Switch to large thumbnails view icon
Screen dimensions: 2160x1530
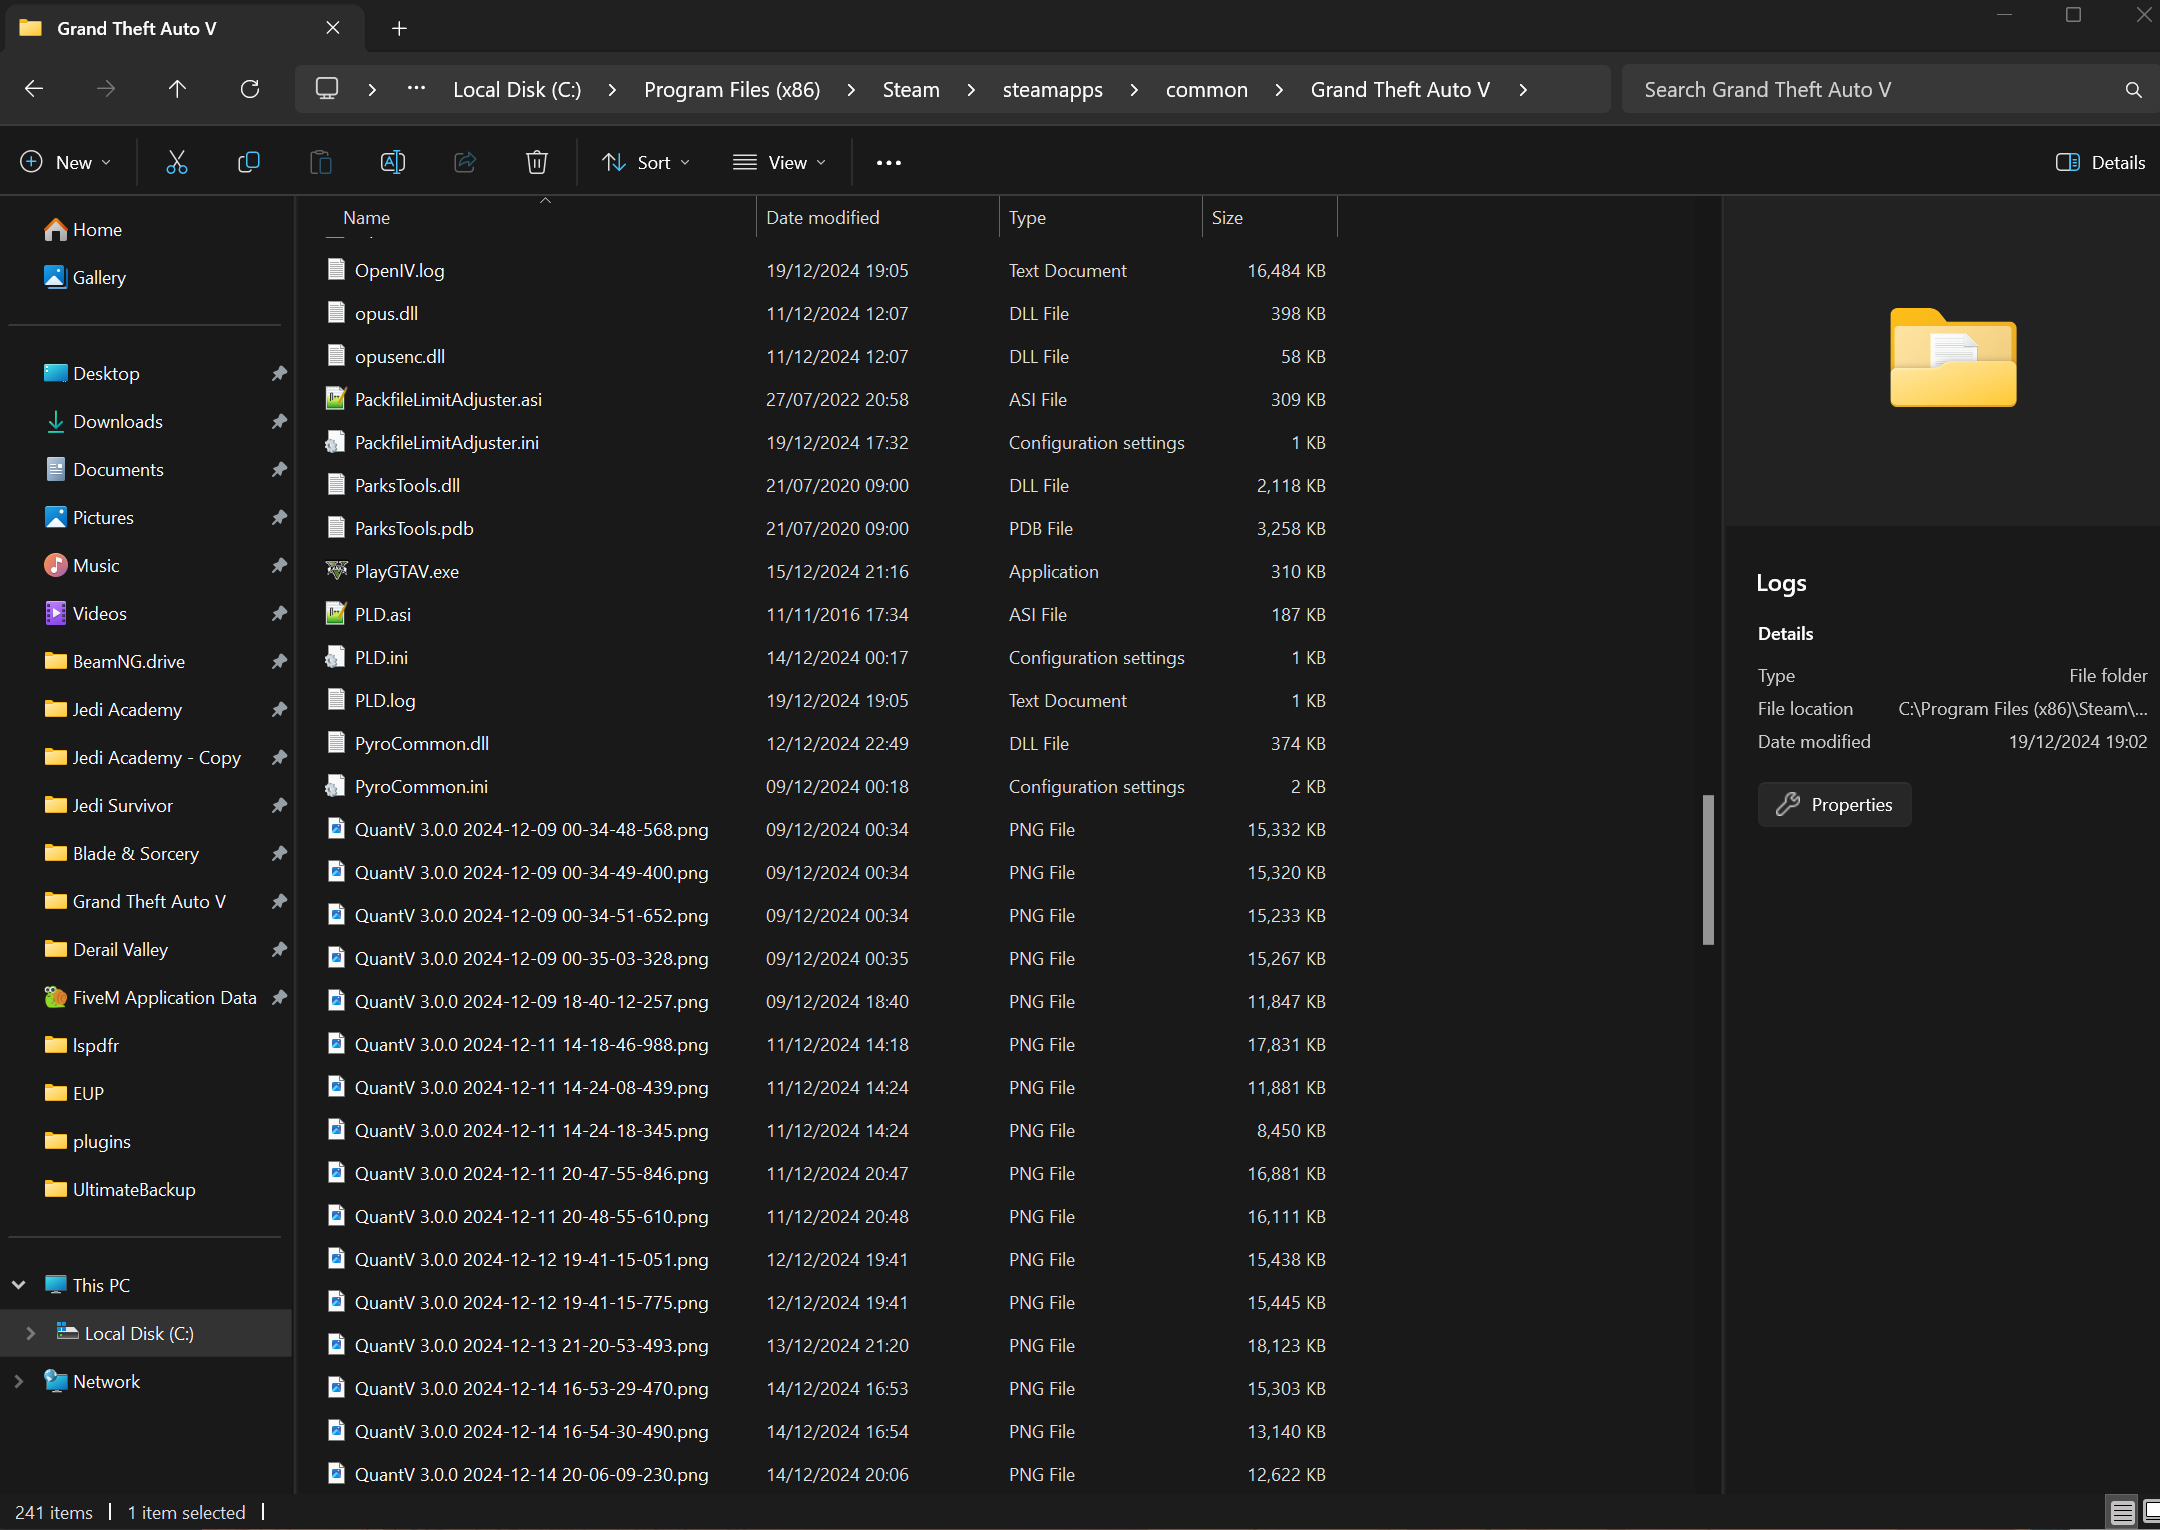pos(2150,1512)
